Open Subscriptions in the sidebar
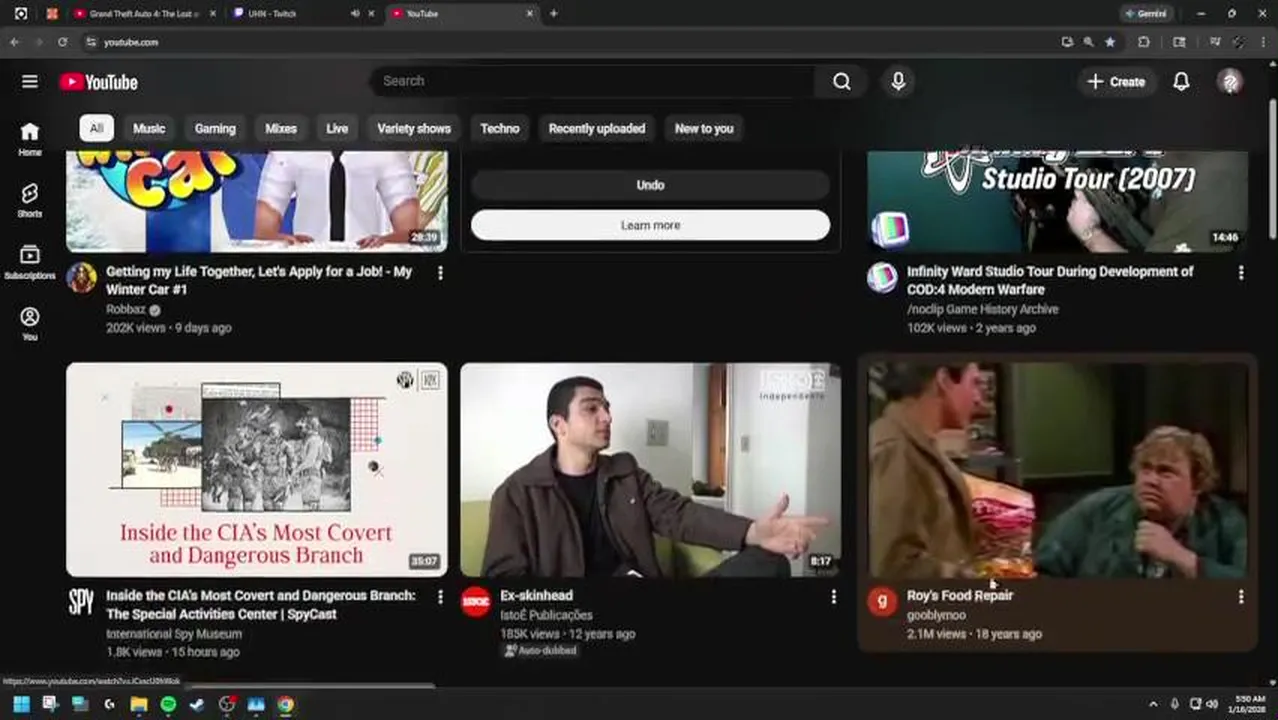 point(30,262)
